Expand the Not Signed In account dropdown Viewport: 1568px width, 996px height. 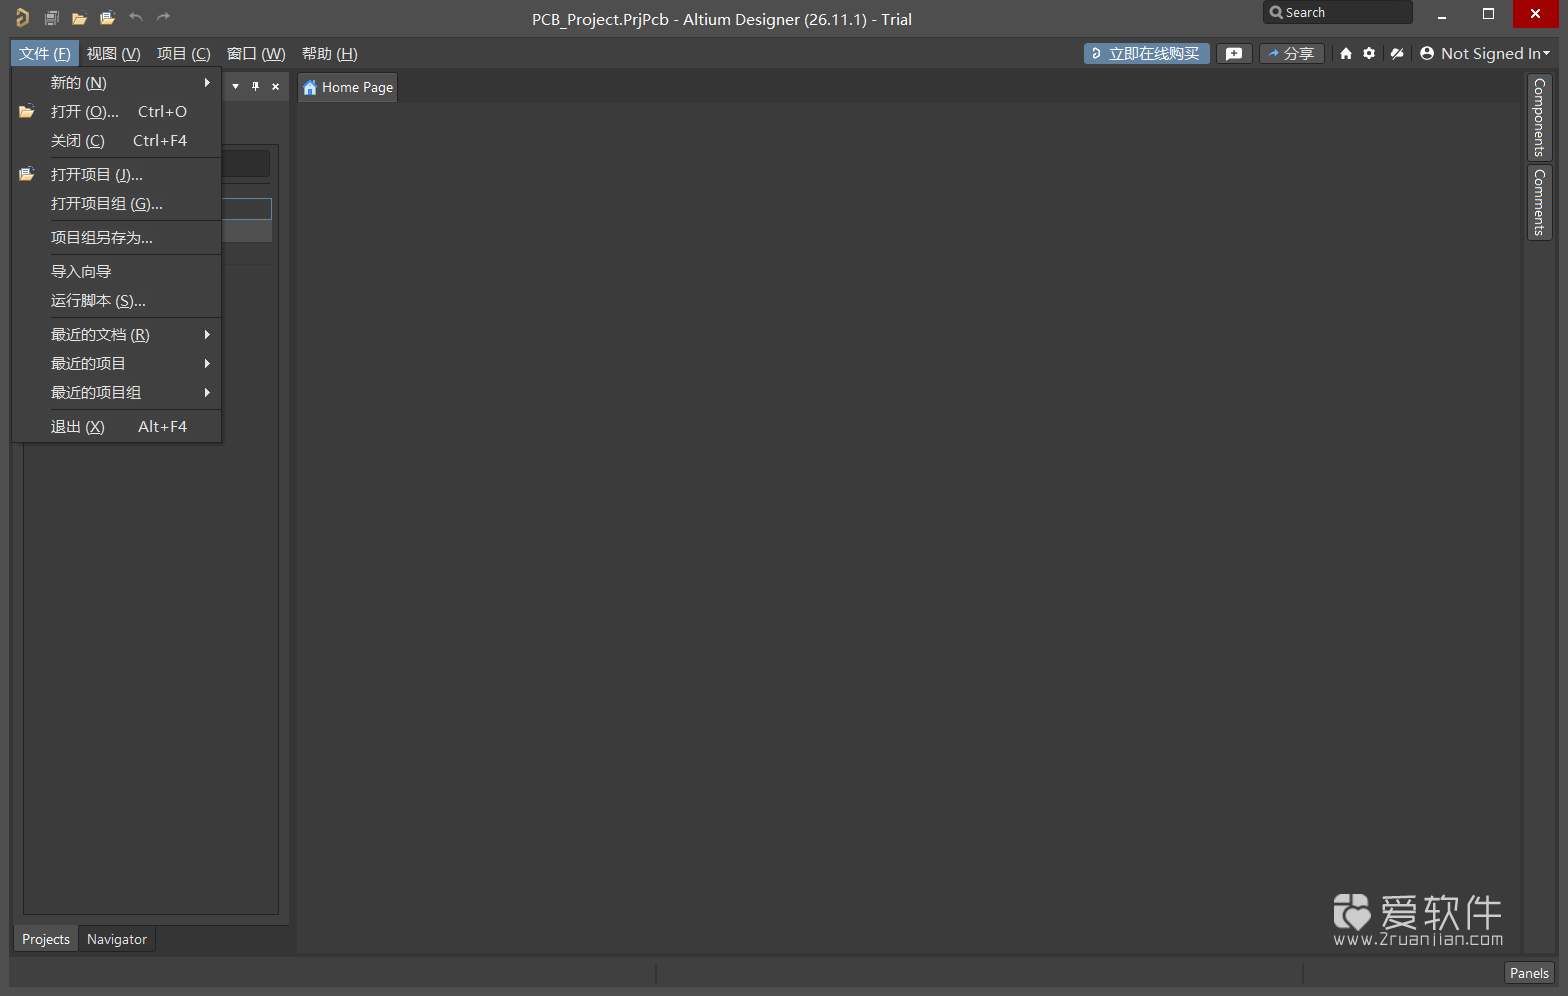[x=1485, y=54]
